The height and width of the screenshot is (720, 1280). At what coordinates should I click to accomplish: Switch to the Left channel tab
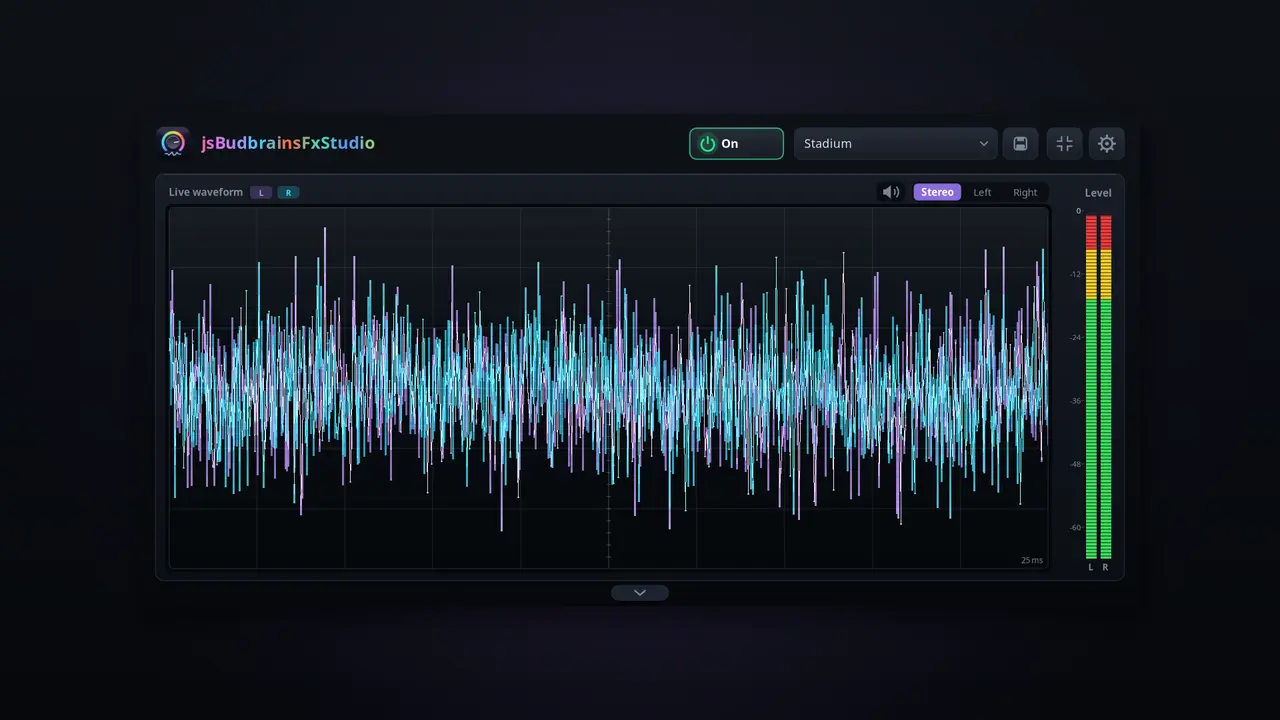coord(982,192)
